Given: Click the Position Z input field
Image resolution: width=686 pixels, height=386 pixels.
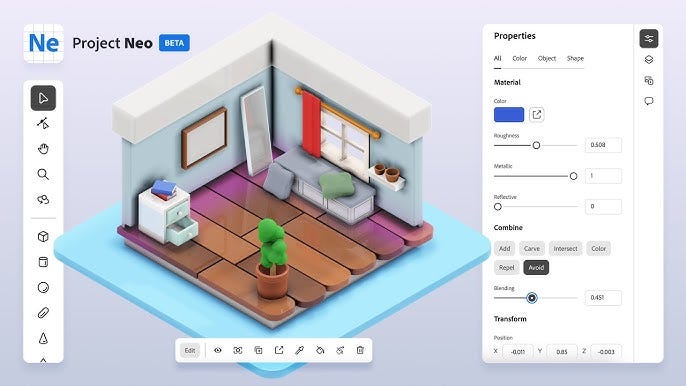Looking at the screenshot, I should [606, 351].
